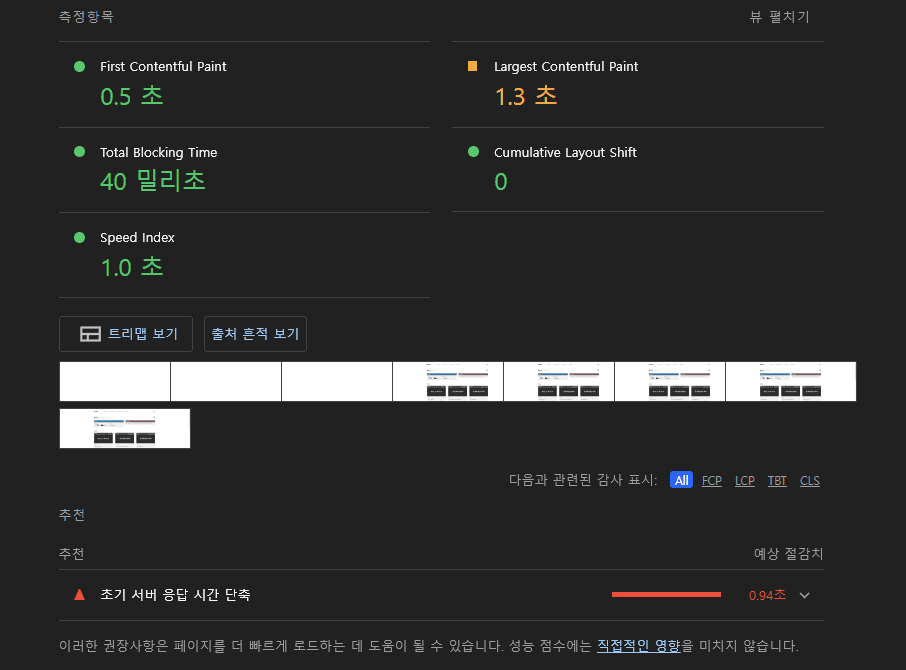The height and width of the screenshot is (670, 906).
Task: Expand the 초기 서버 응답 시간 단축 chevron
Action: [805, 596]
